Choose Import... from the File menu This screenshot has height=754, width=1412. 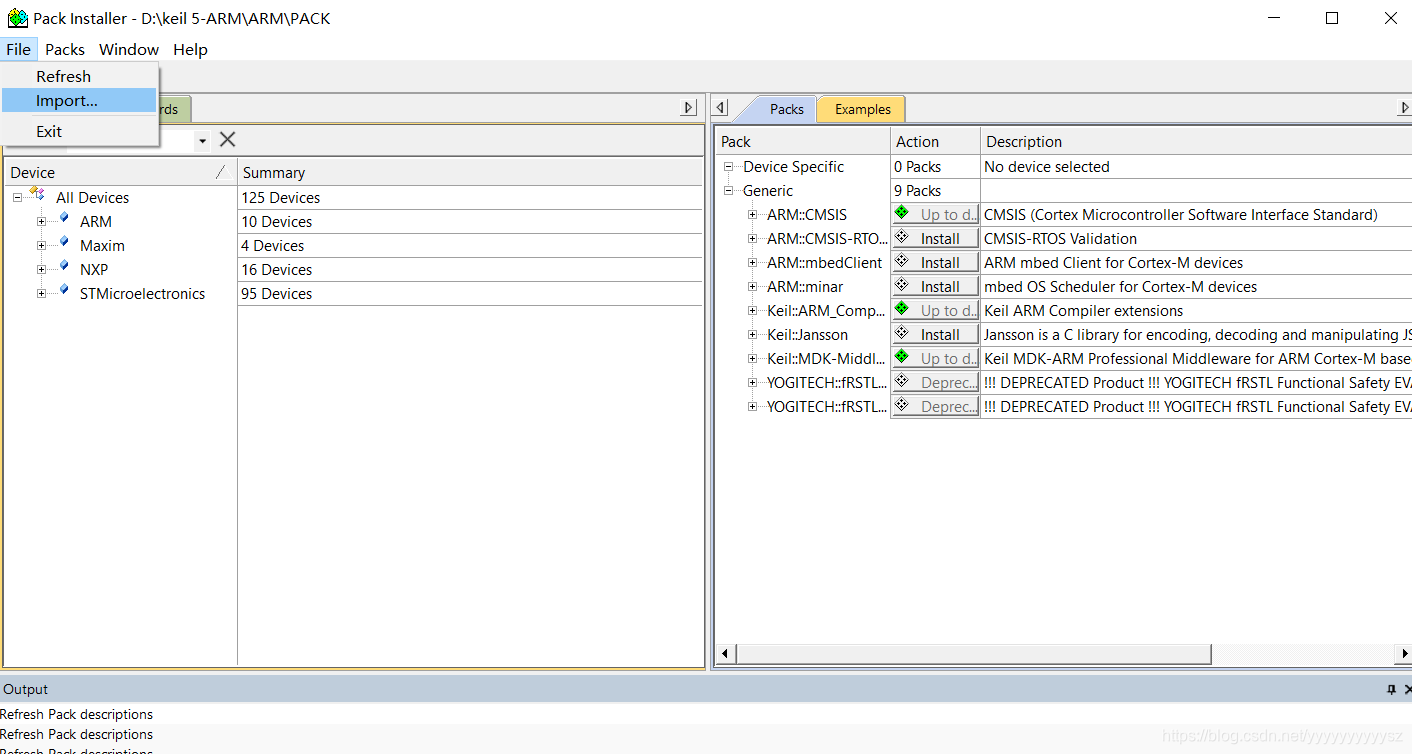point(79,100)
